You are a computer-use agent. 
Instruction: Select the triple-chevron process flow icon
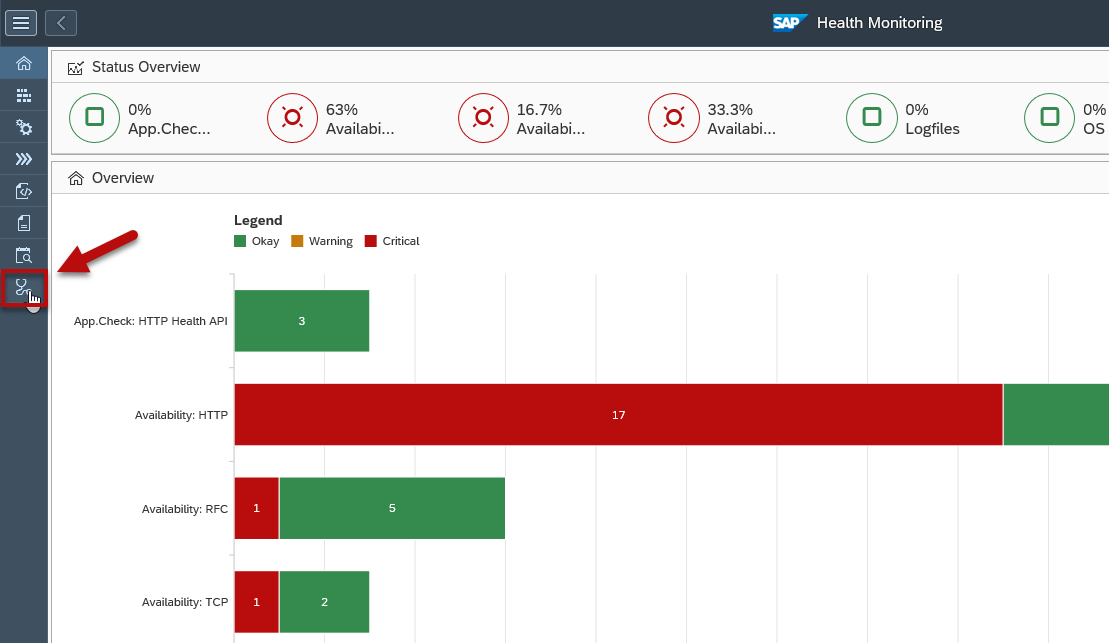click(x=24, y=159)
